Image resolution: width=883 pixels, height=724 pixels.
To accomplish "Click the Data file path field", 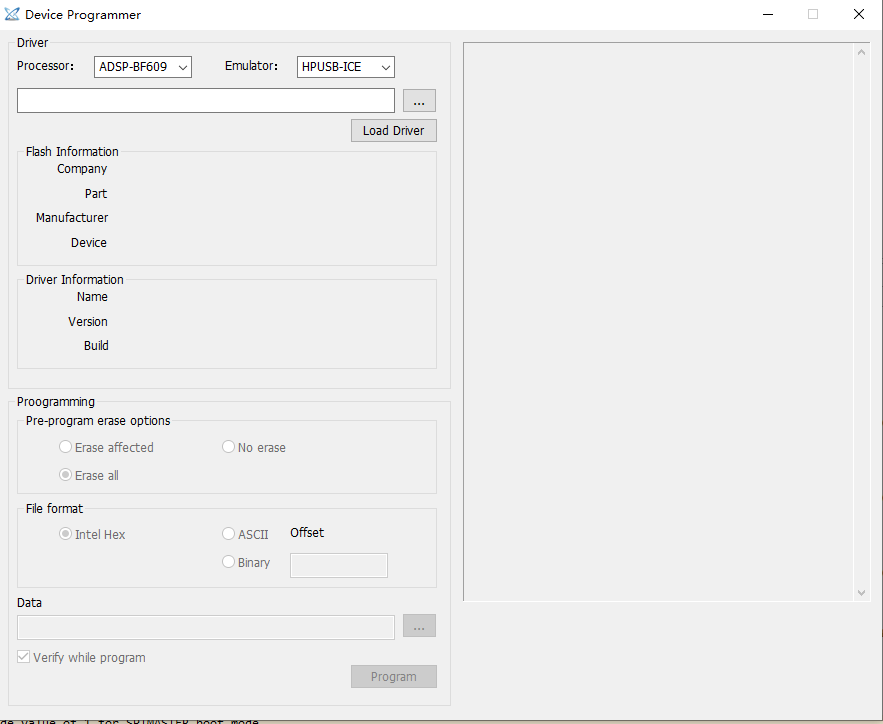I will [x=205, y=627].
